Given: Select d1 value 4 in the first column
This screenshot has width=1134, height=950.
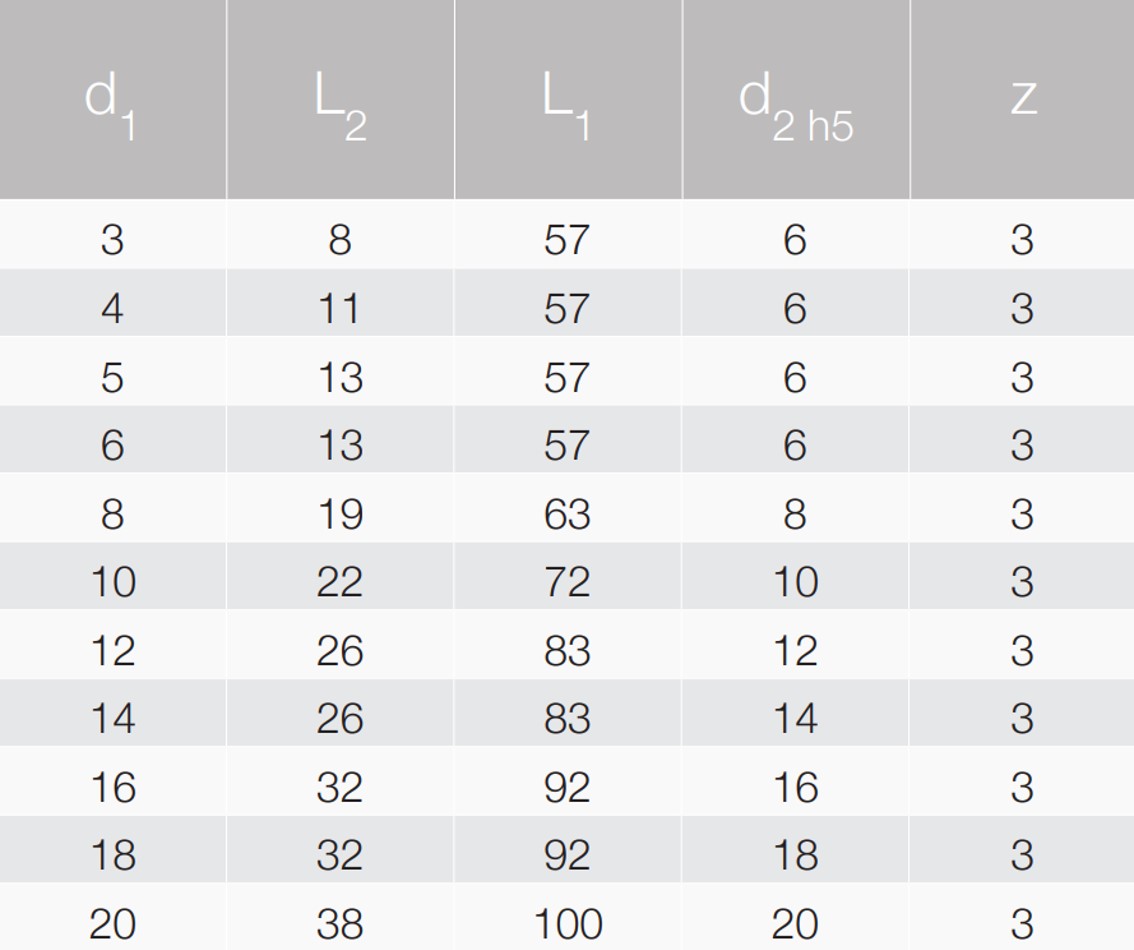Looking at the screenshot, I should coord(112,308).
